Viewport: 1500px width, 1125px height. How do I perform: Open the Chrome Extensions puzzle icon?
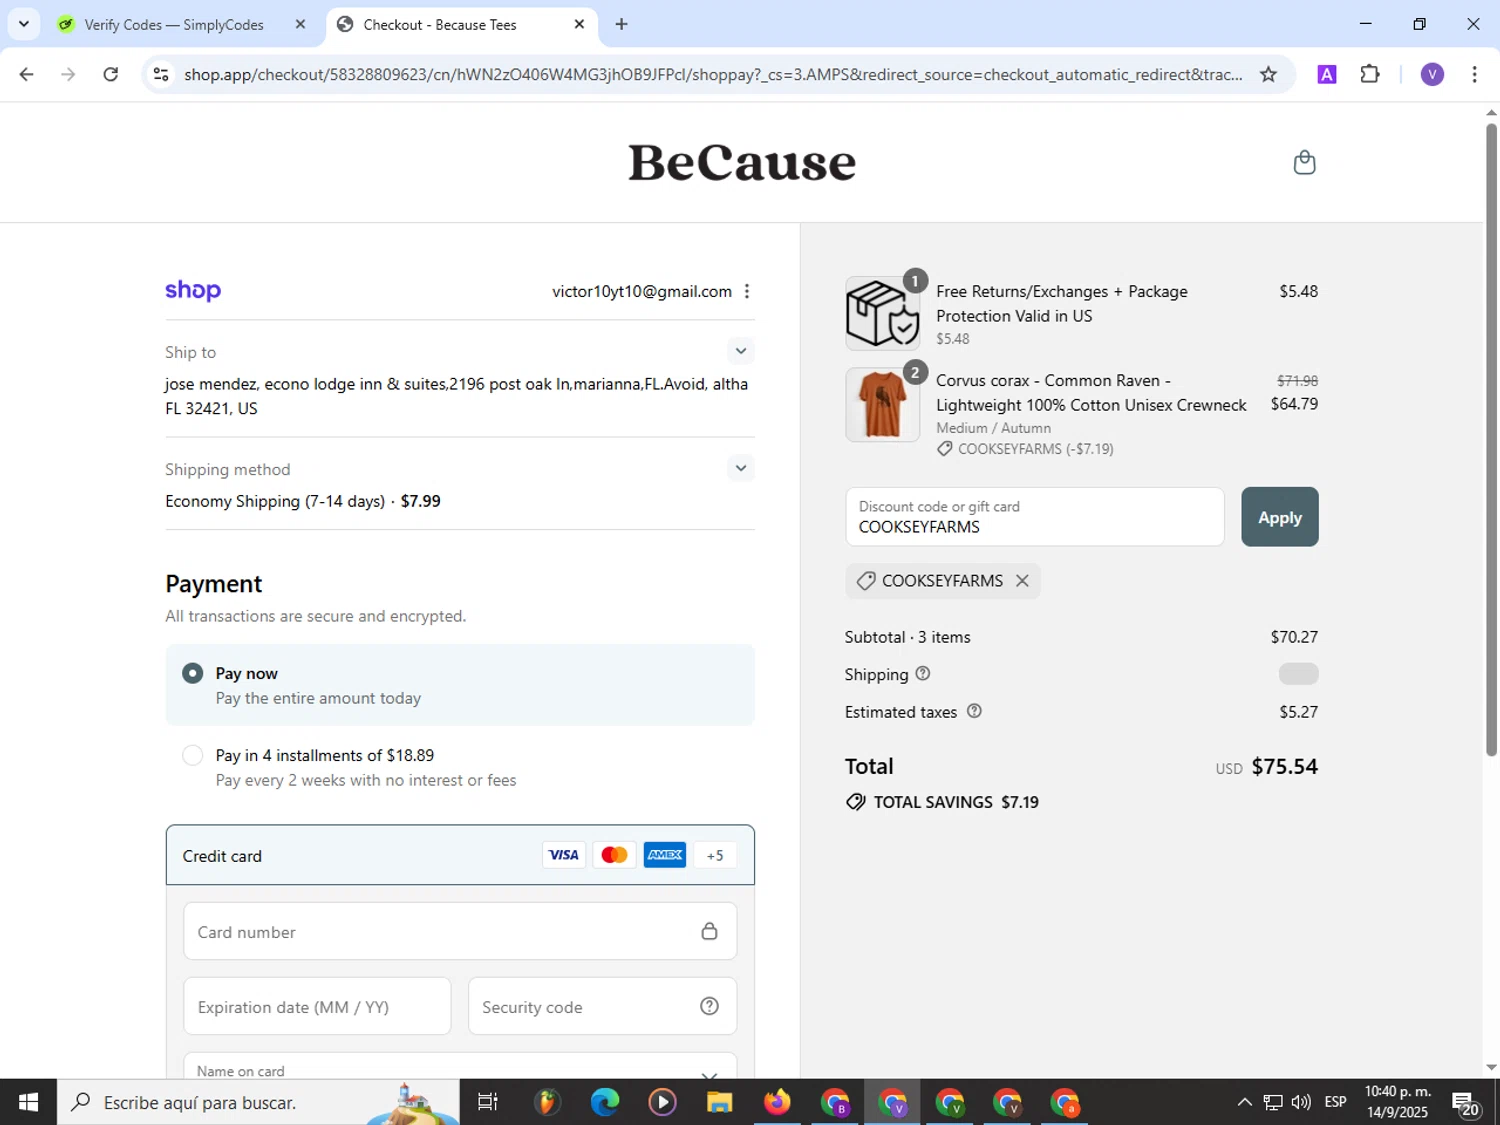[1370, 74]
